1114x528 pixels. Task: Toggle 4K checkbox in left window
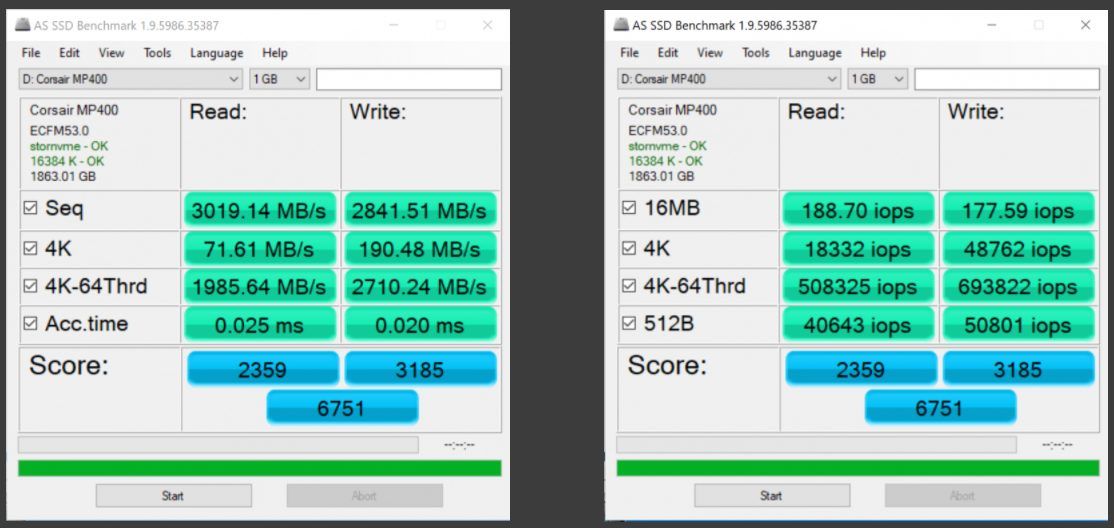coord(31,249)
